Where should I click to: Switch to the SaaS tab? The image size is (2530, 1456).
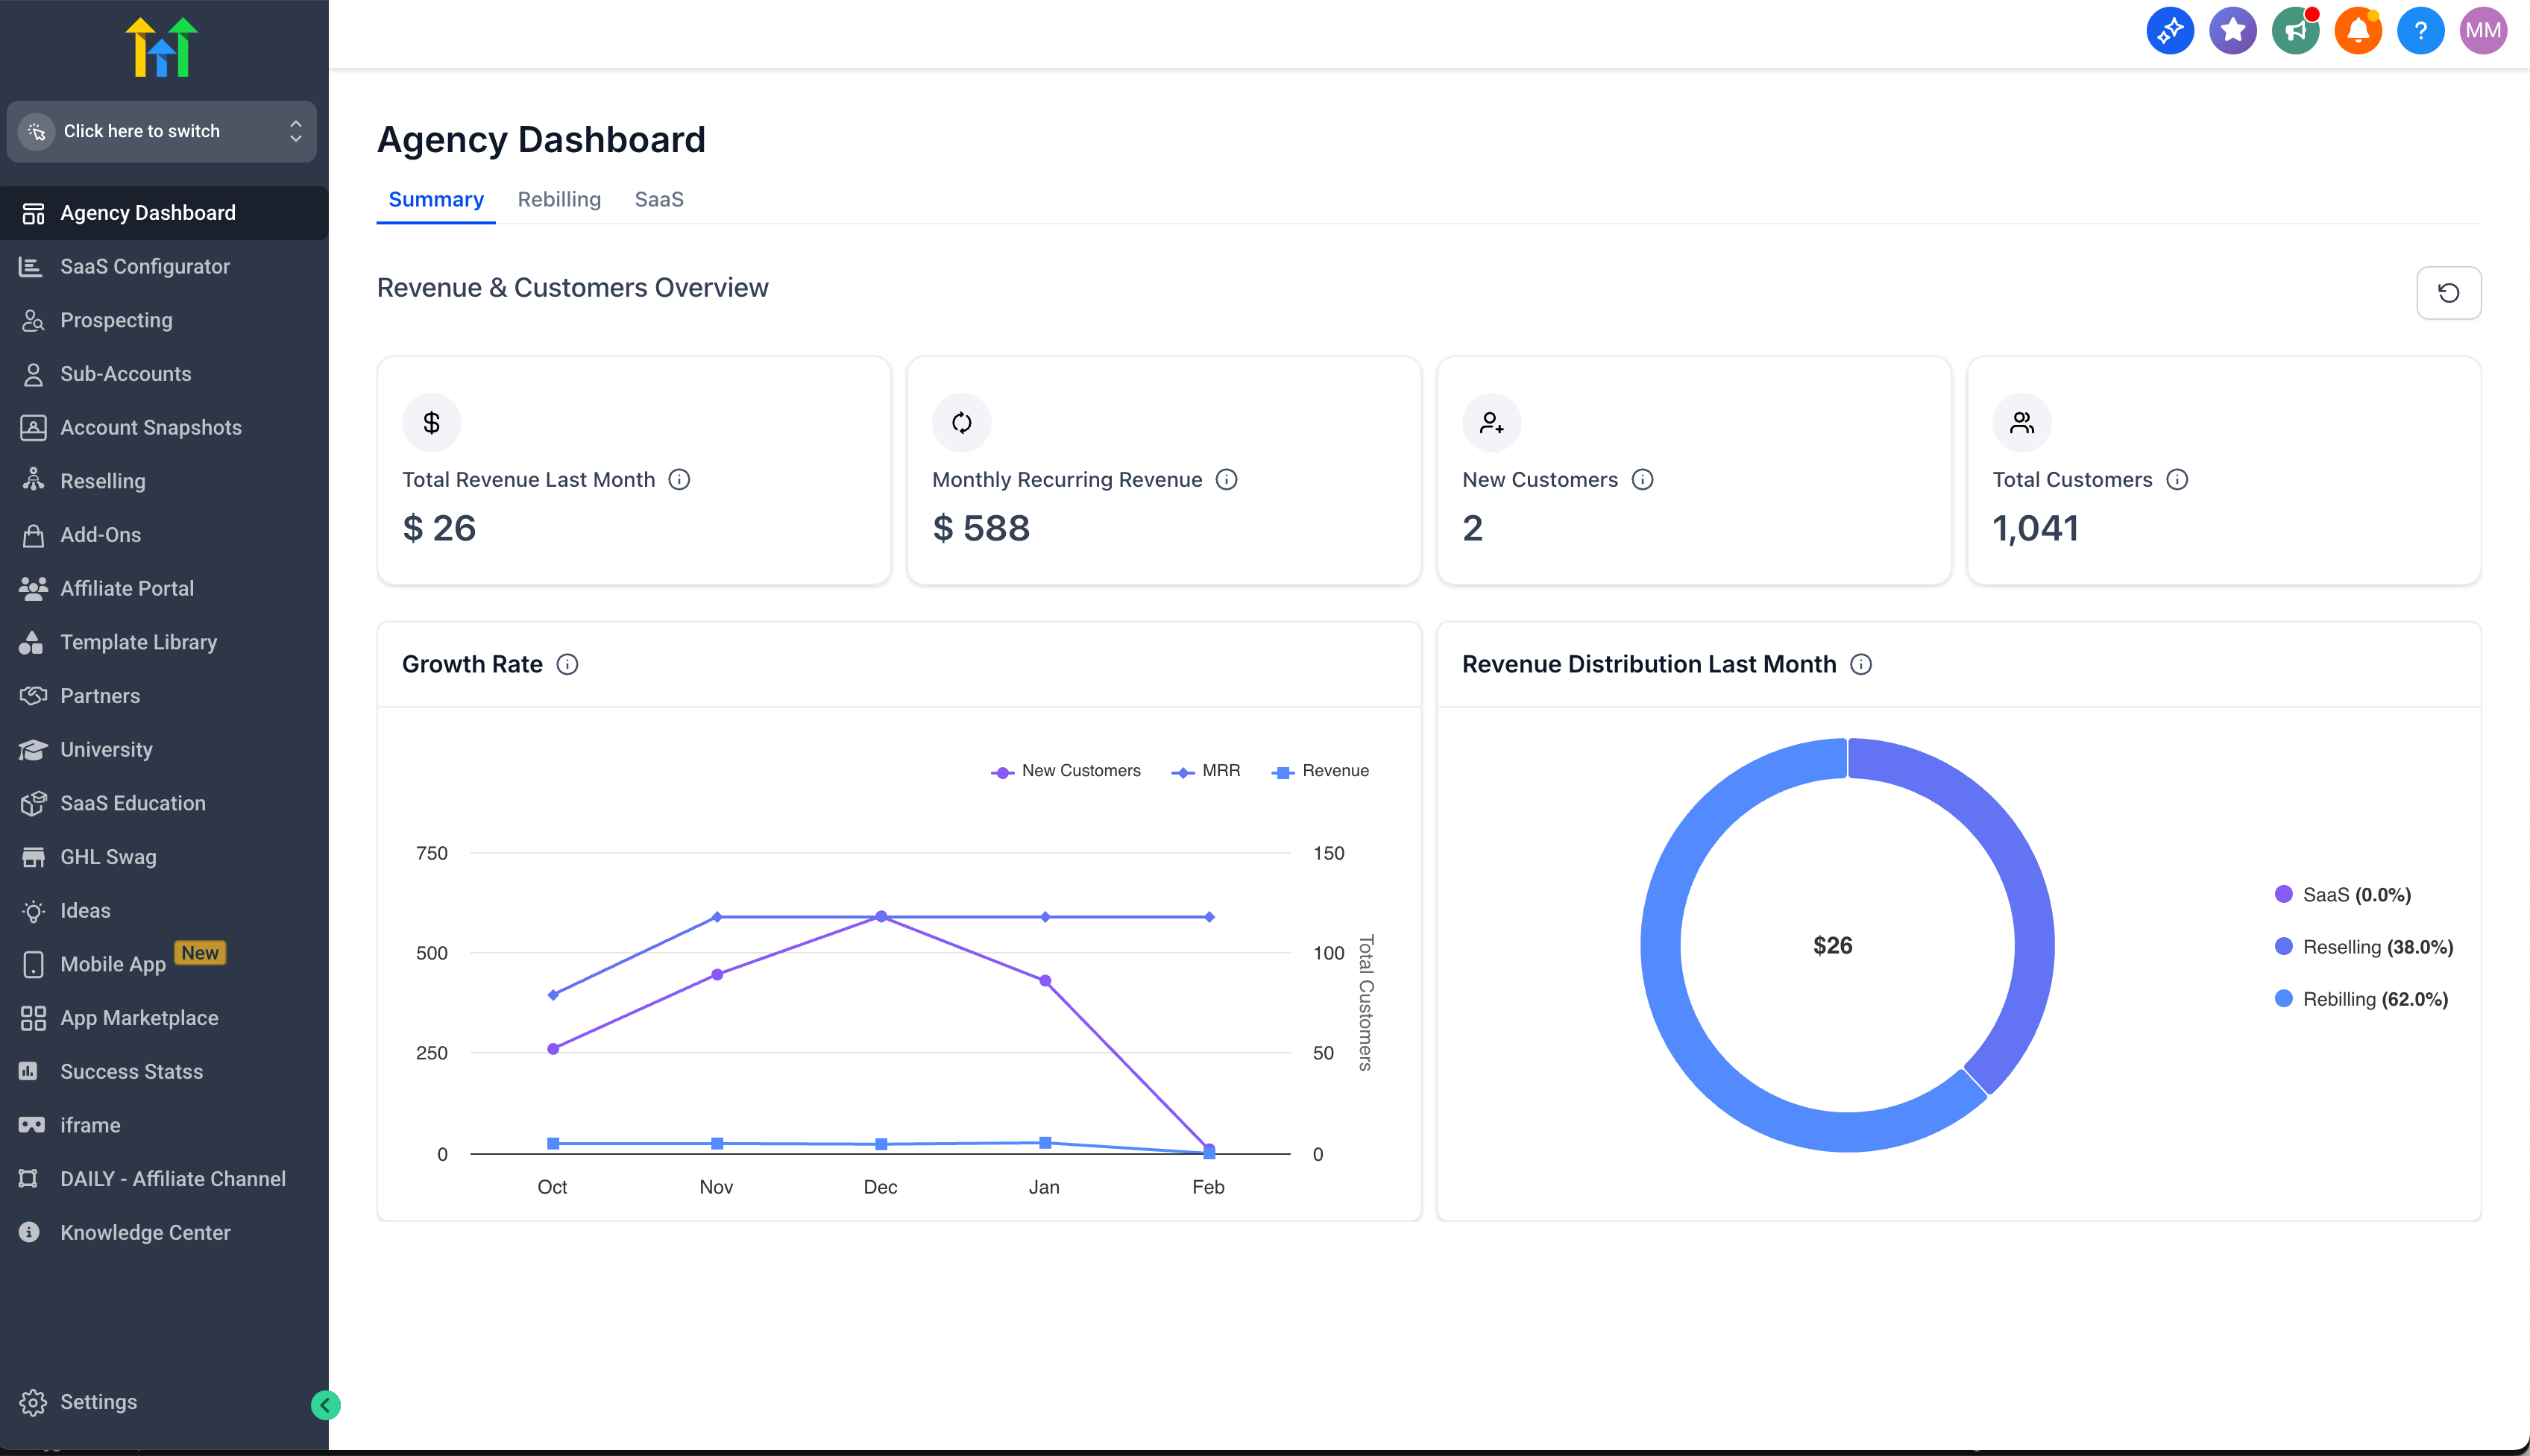coord(658,200)
